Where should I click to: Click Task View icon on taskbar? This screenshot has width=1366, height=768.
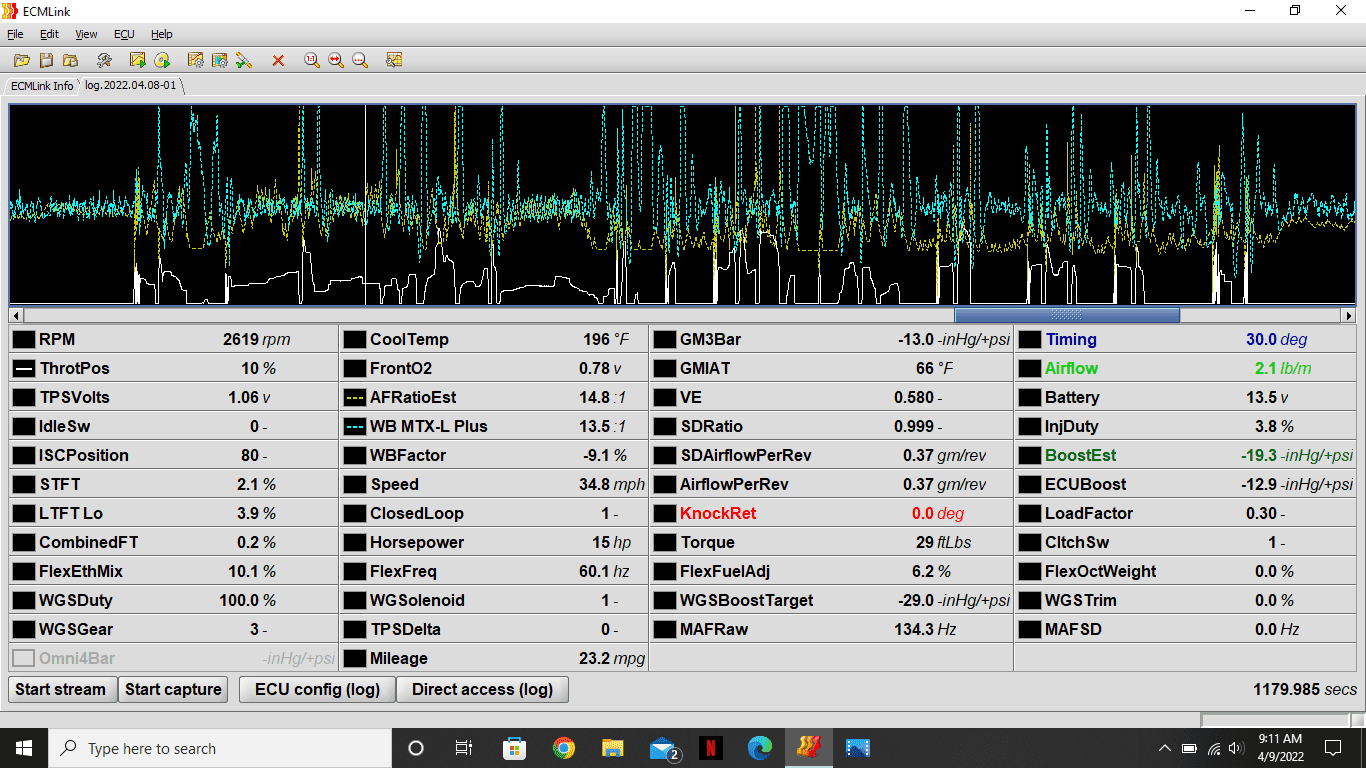464,748
